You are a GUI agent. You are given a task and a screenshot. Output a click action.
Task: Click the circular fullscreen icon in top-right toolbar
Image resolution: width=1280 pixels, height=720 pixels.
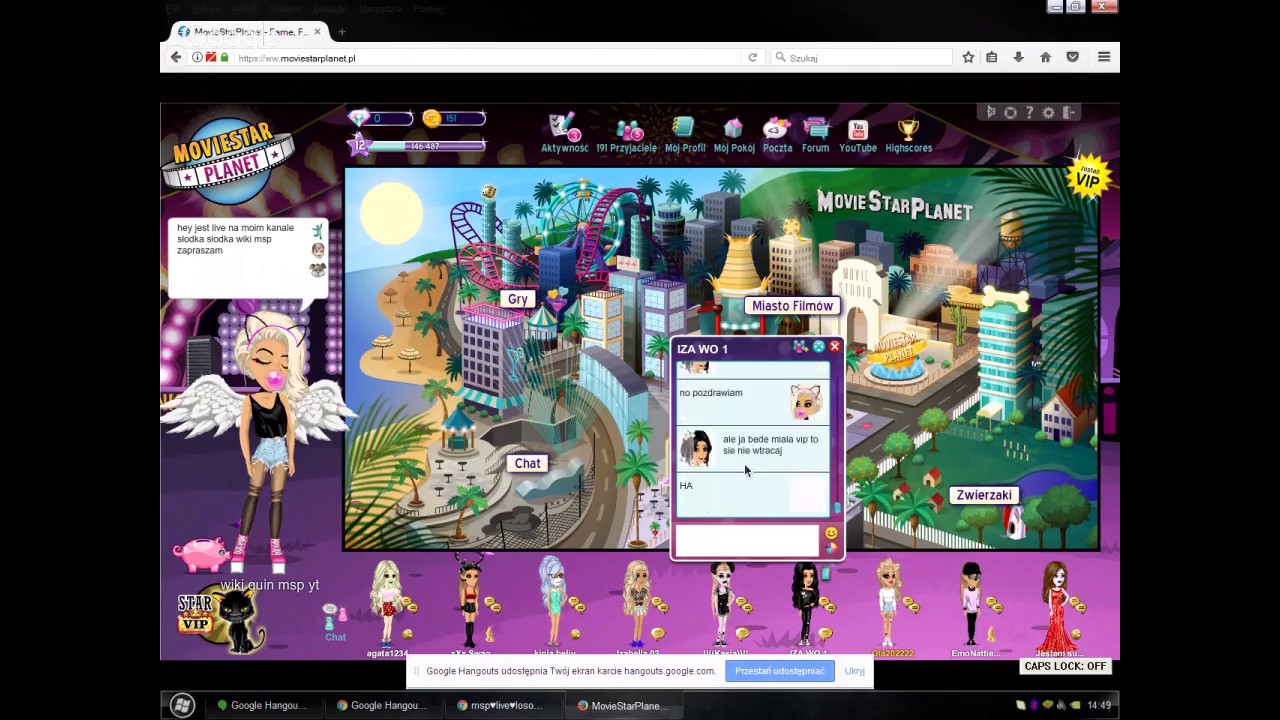(x=1010, y=112)
